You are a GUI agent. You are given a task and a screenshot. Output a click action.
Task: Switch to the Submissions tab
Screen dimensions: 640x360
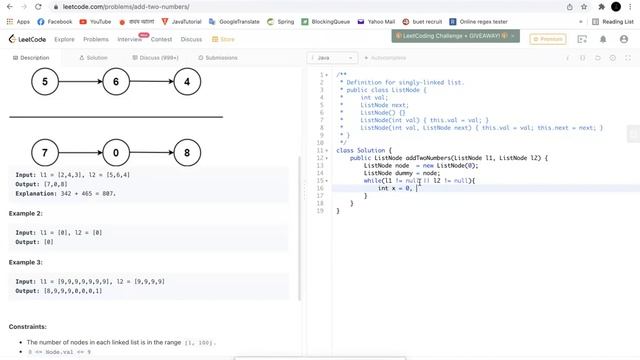(218, 58)
